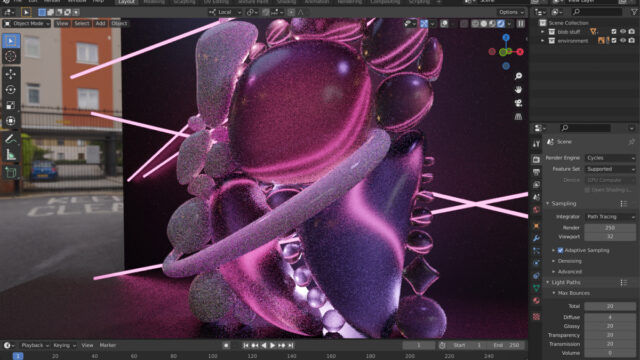Open the View Layer properties tab
640x360 pixels.
pyautogui.click(x=536, y=184)
